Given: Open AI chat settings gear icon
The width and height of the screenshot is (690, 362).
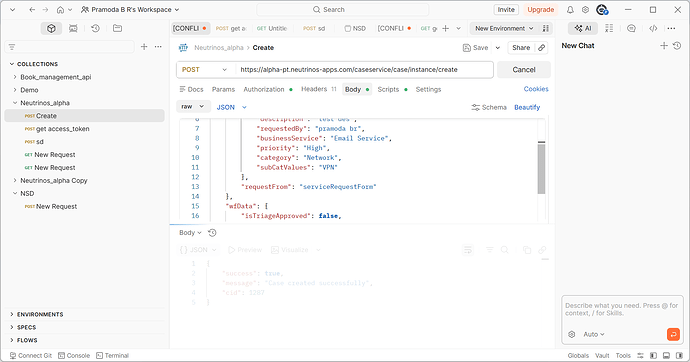Looking at the screenshot, I should tap(572, 334).
